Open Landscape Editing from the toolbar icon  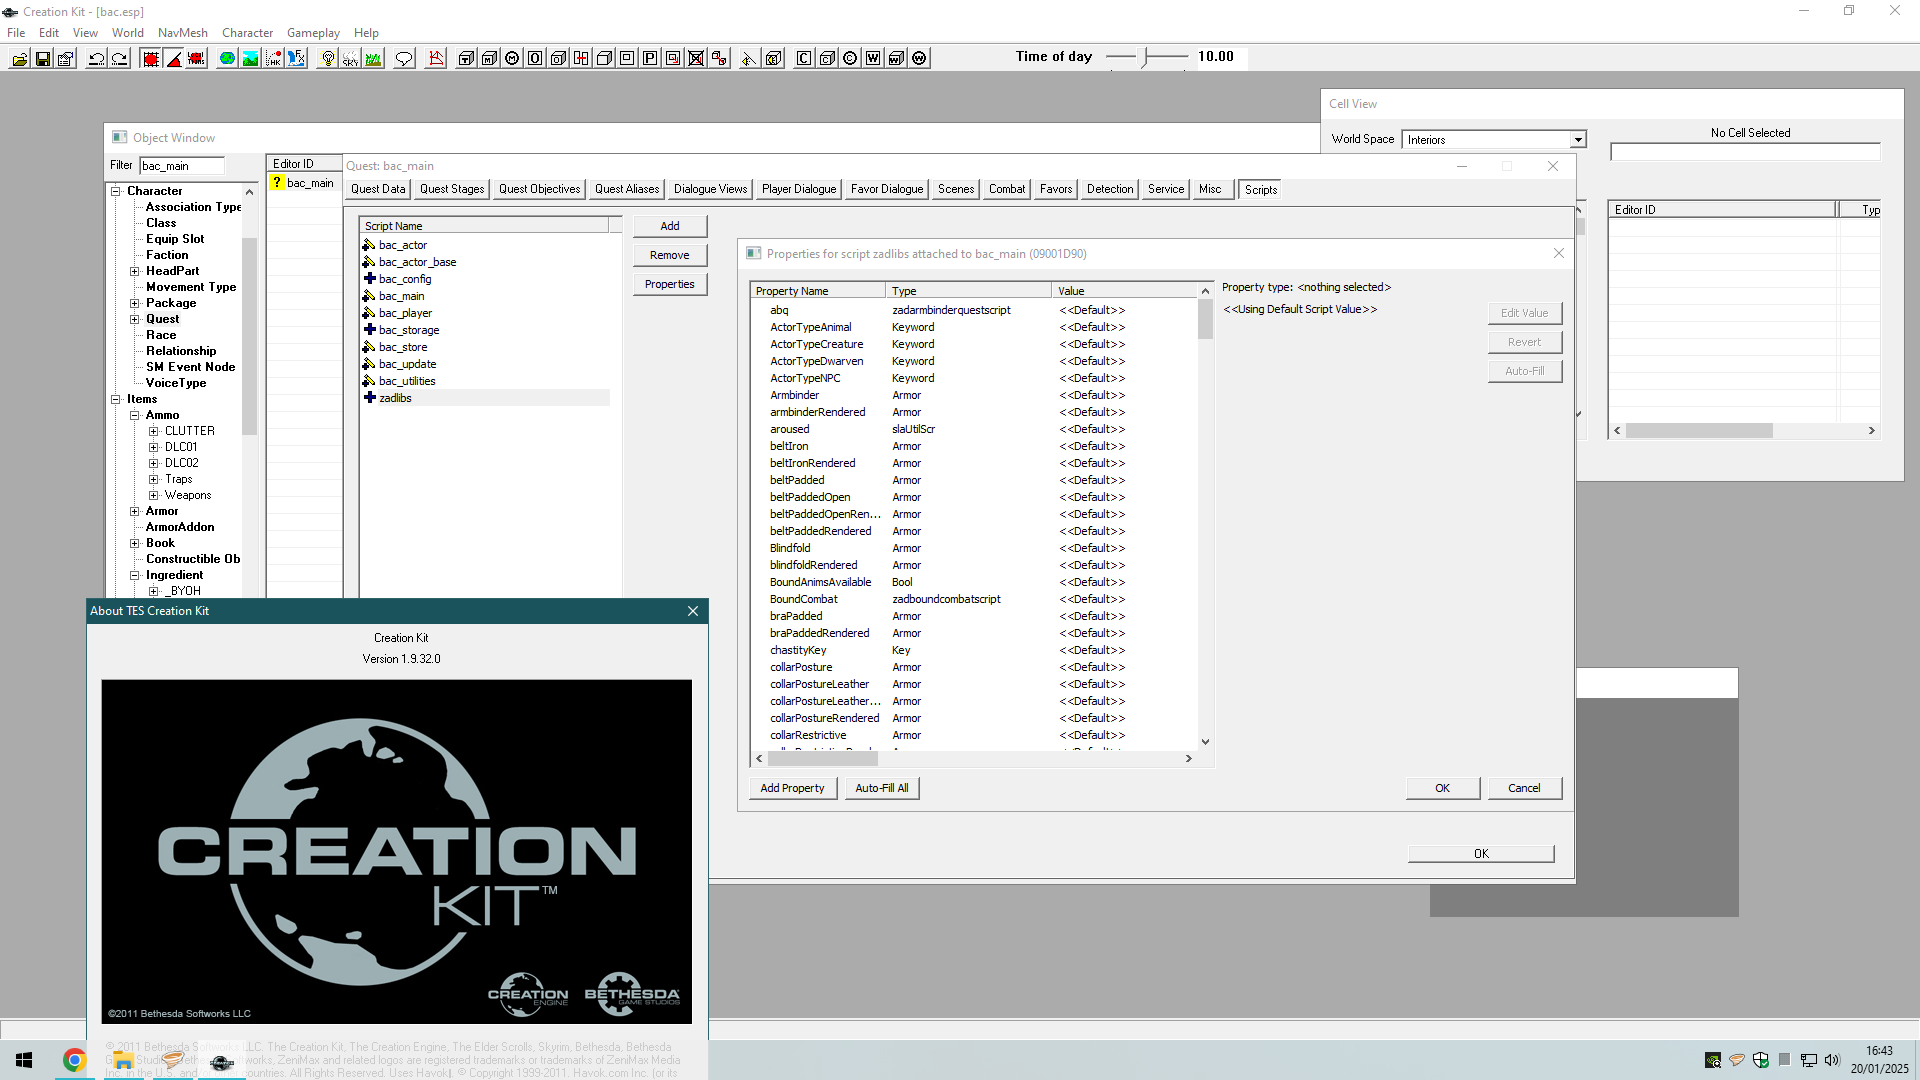click(251, 59)
